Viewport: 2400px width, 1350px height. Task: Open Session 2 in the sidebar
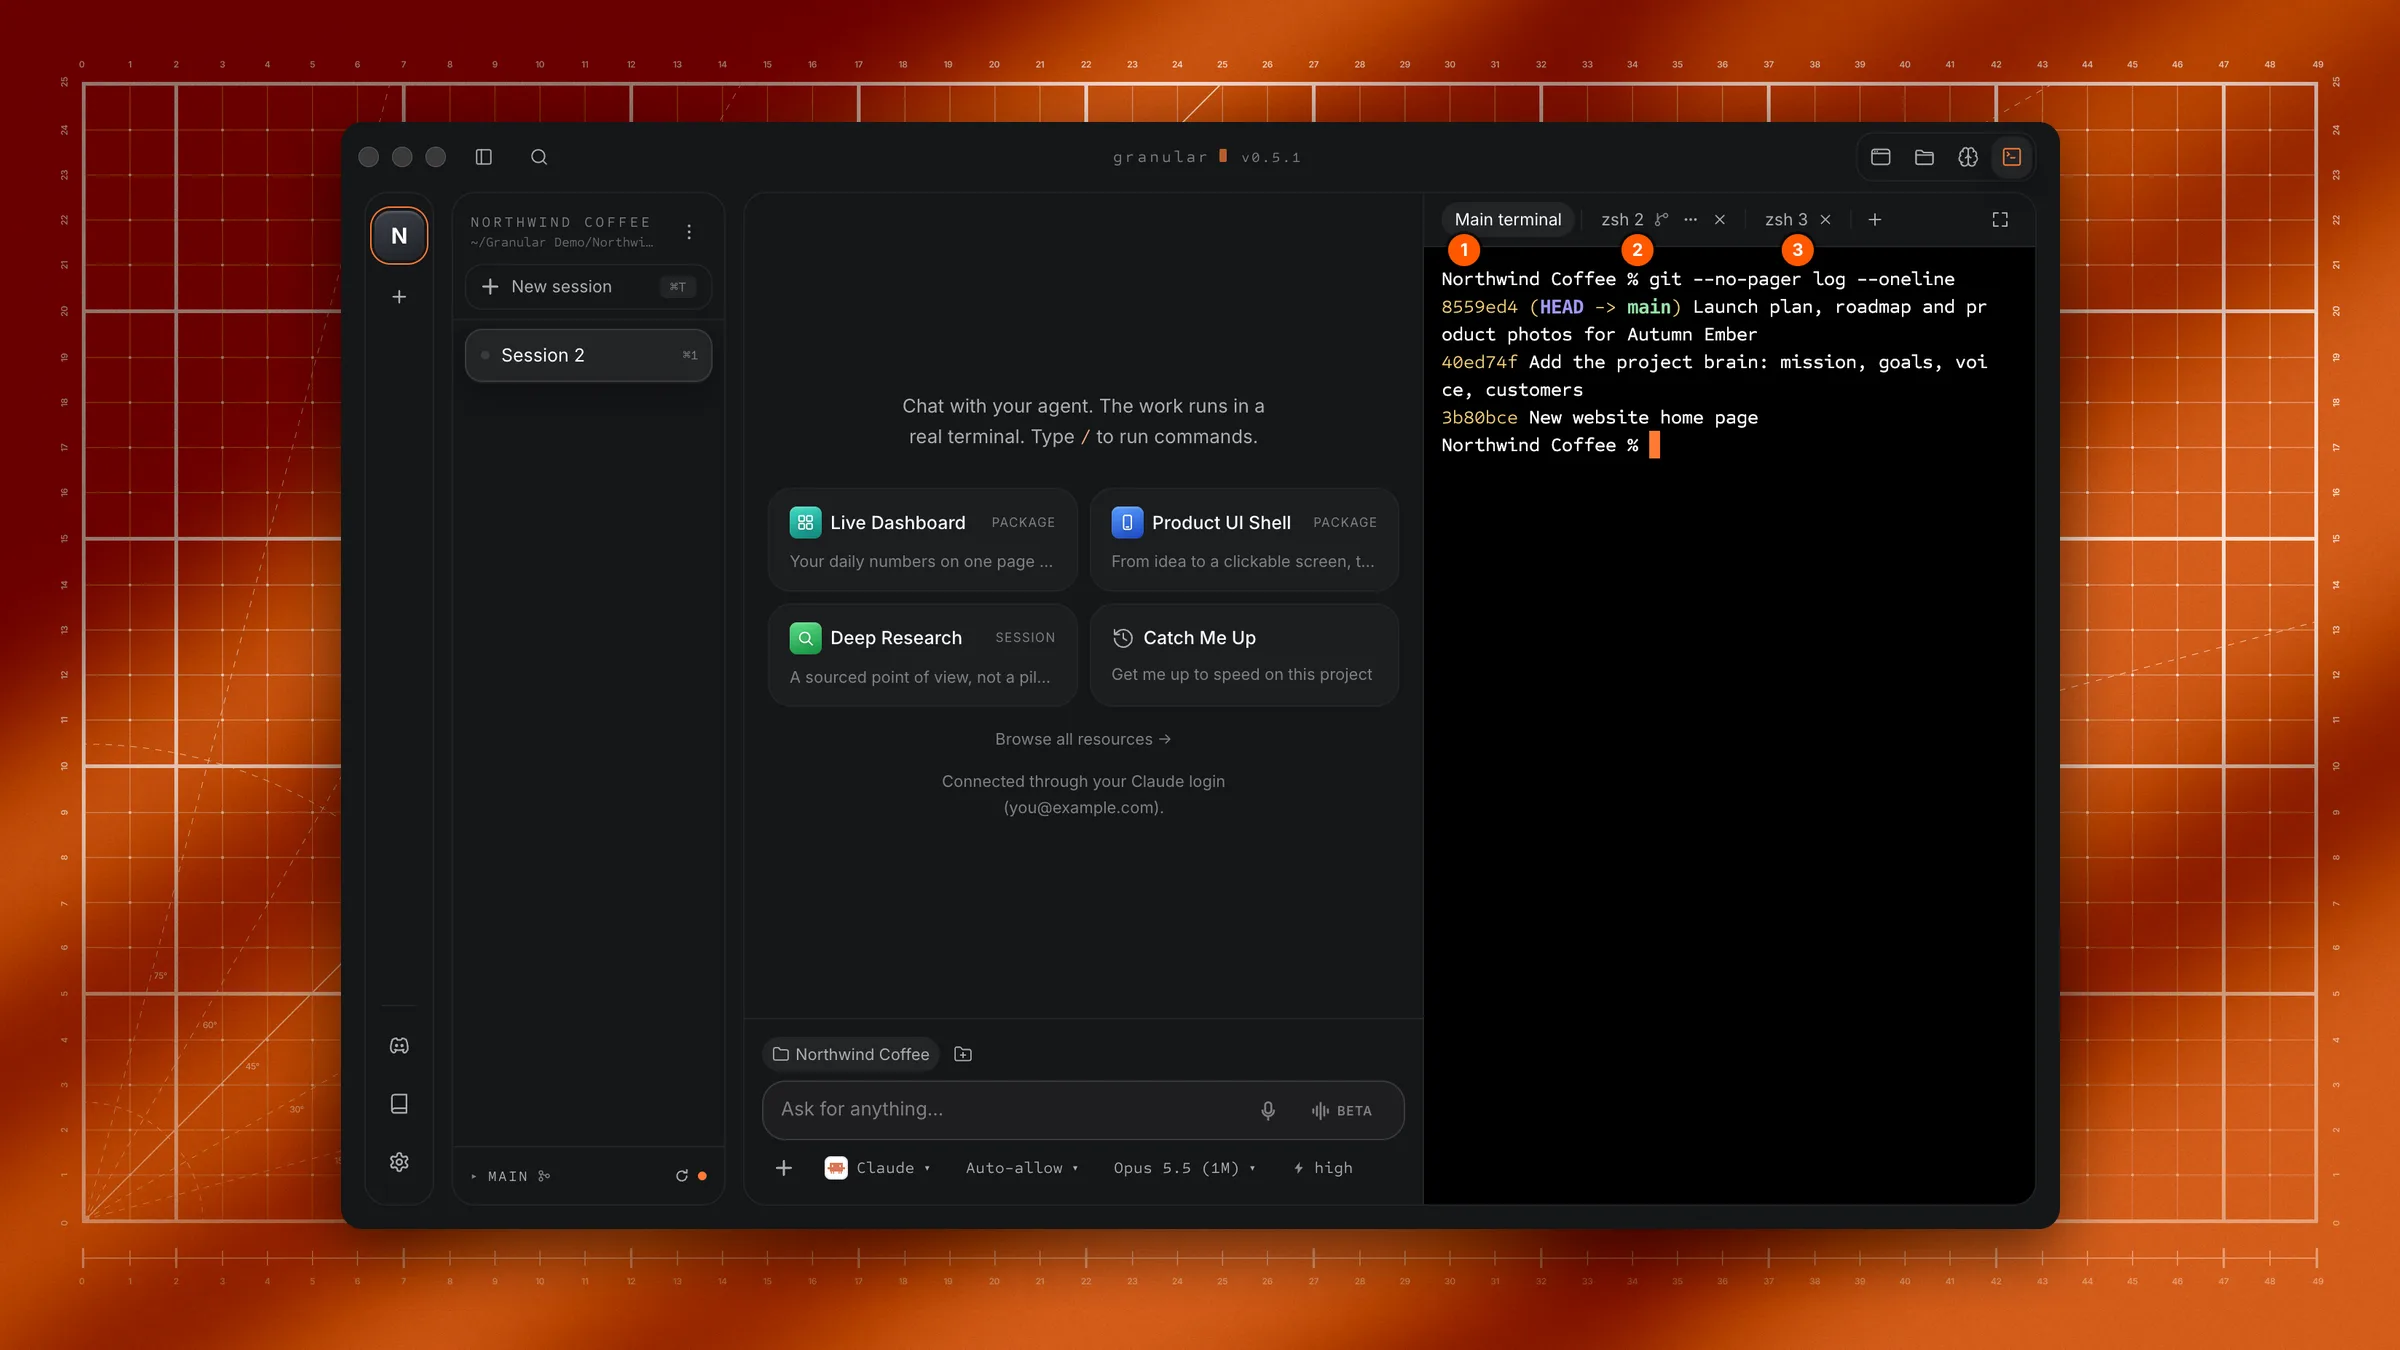pyautogui.click(x=588, y=355)
